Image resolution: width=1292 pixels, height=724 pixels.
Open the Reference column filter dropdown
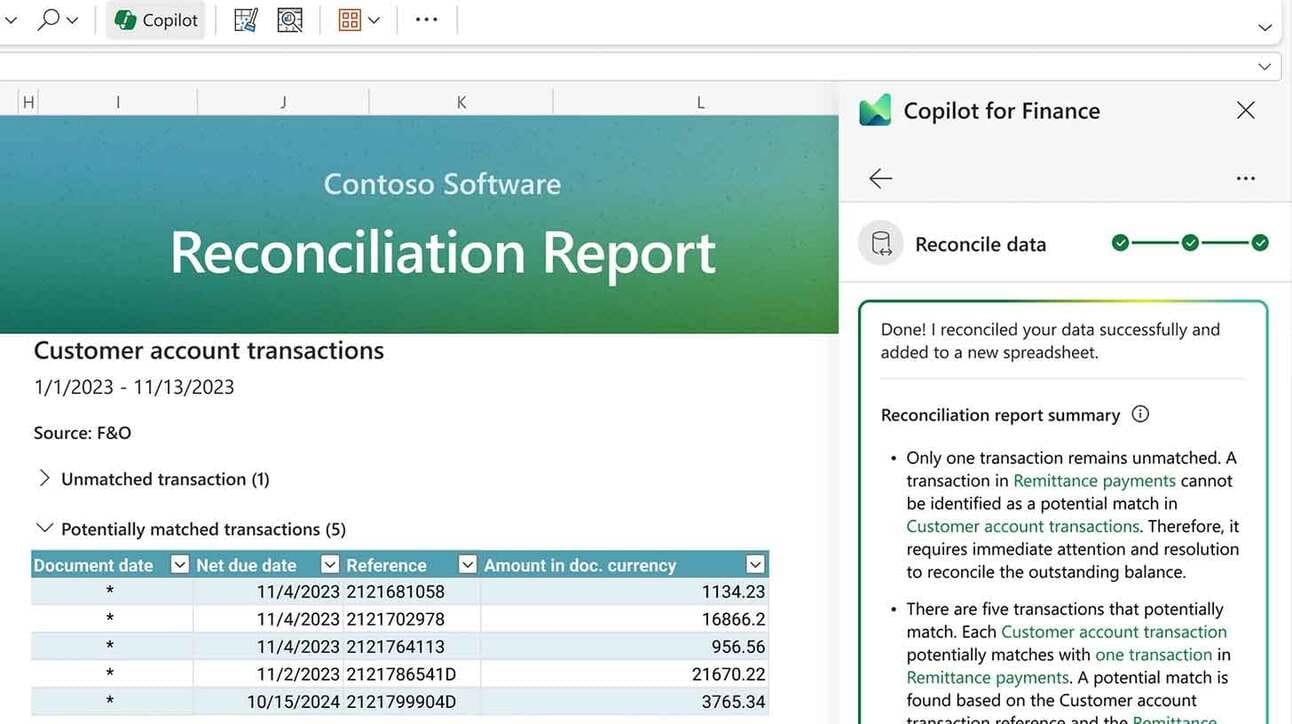[x=467, y=565]
